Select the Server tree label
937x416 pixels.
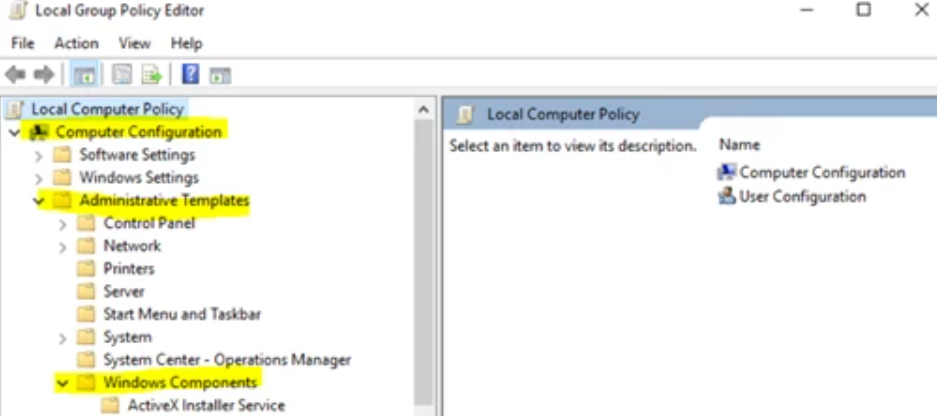pos(124,292)
